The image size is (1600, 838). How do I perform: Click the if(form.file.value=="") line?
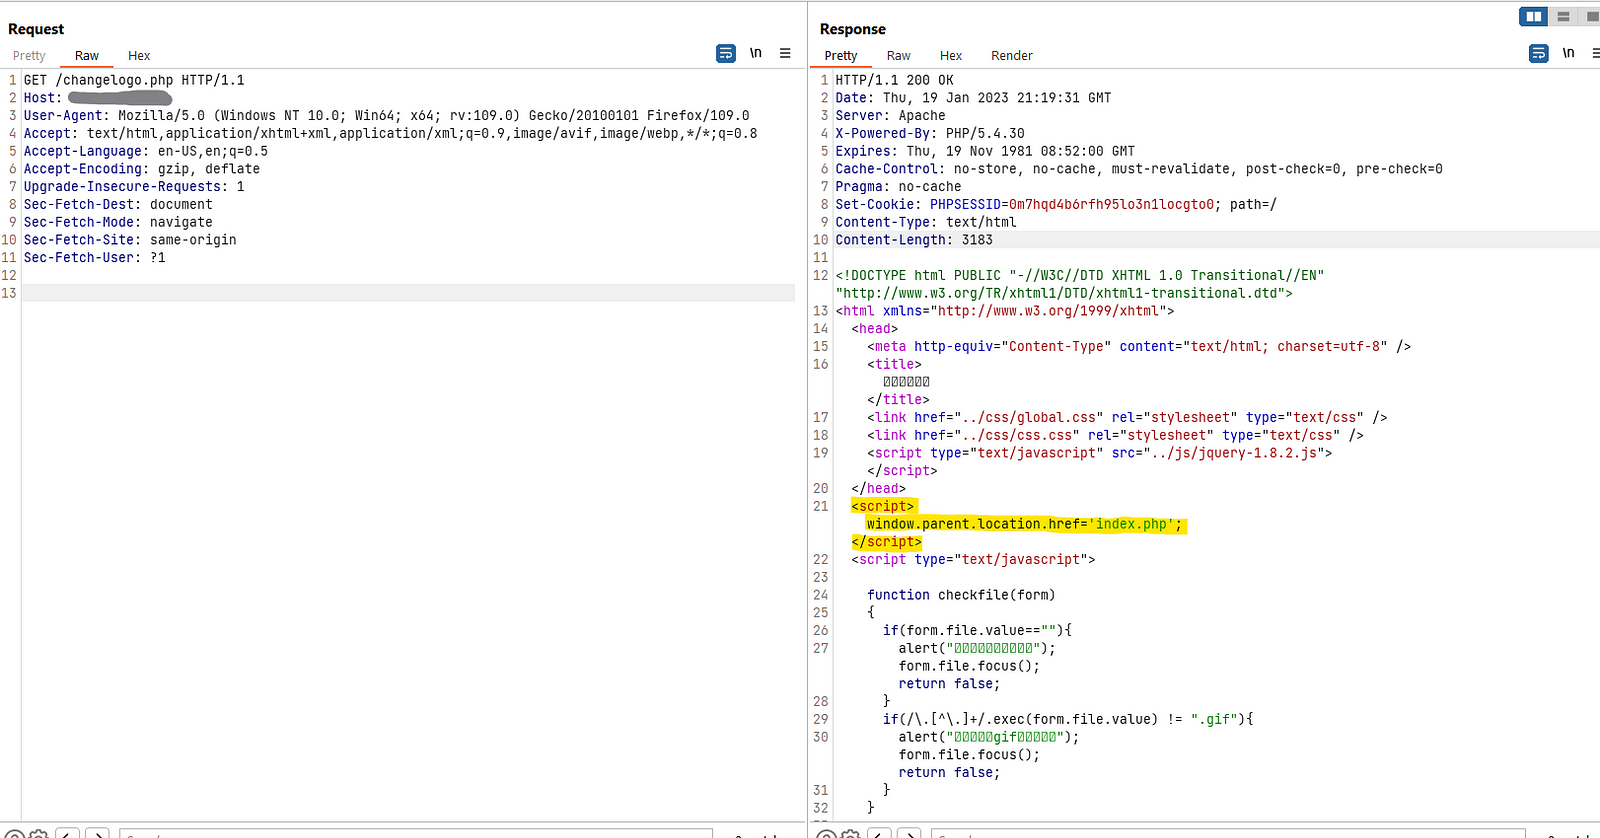[x=977, y=631]
